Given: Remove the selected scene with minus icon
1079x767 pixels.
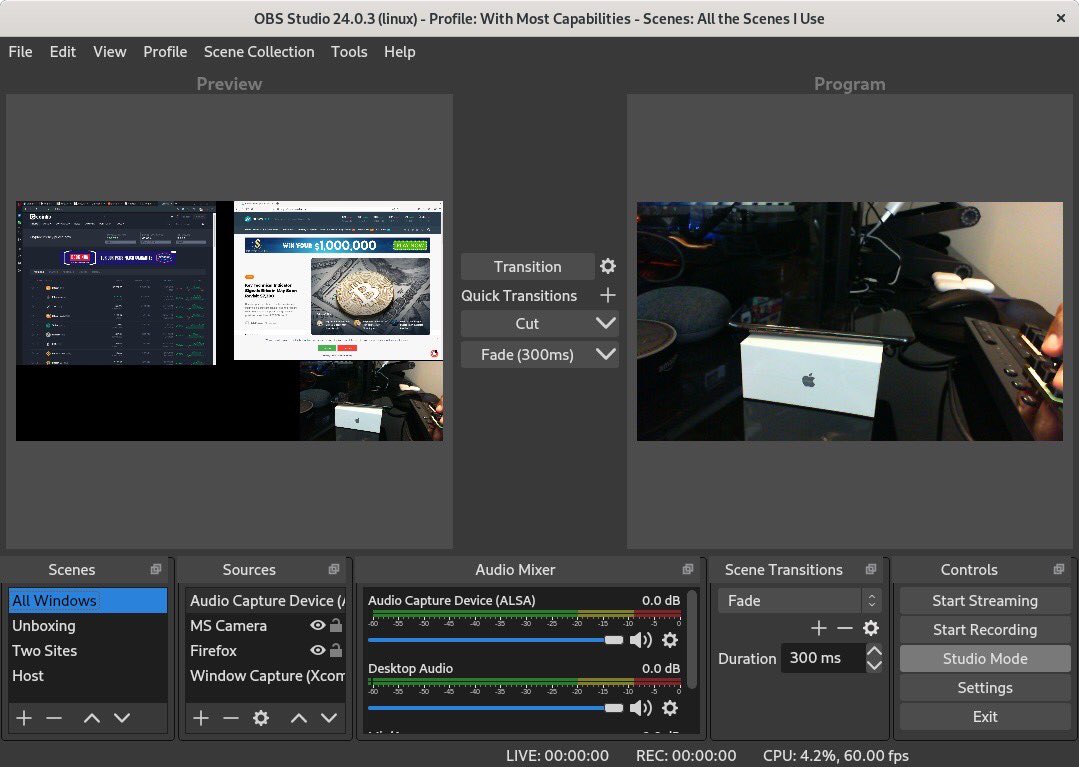Looking at the screenshot, I should 54,718.
